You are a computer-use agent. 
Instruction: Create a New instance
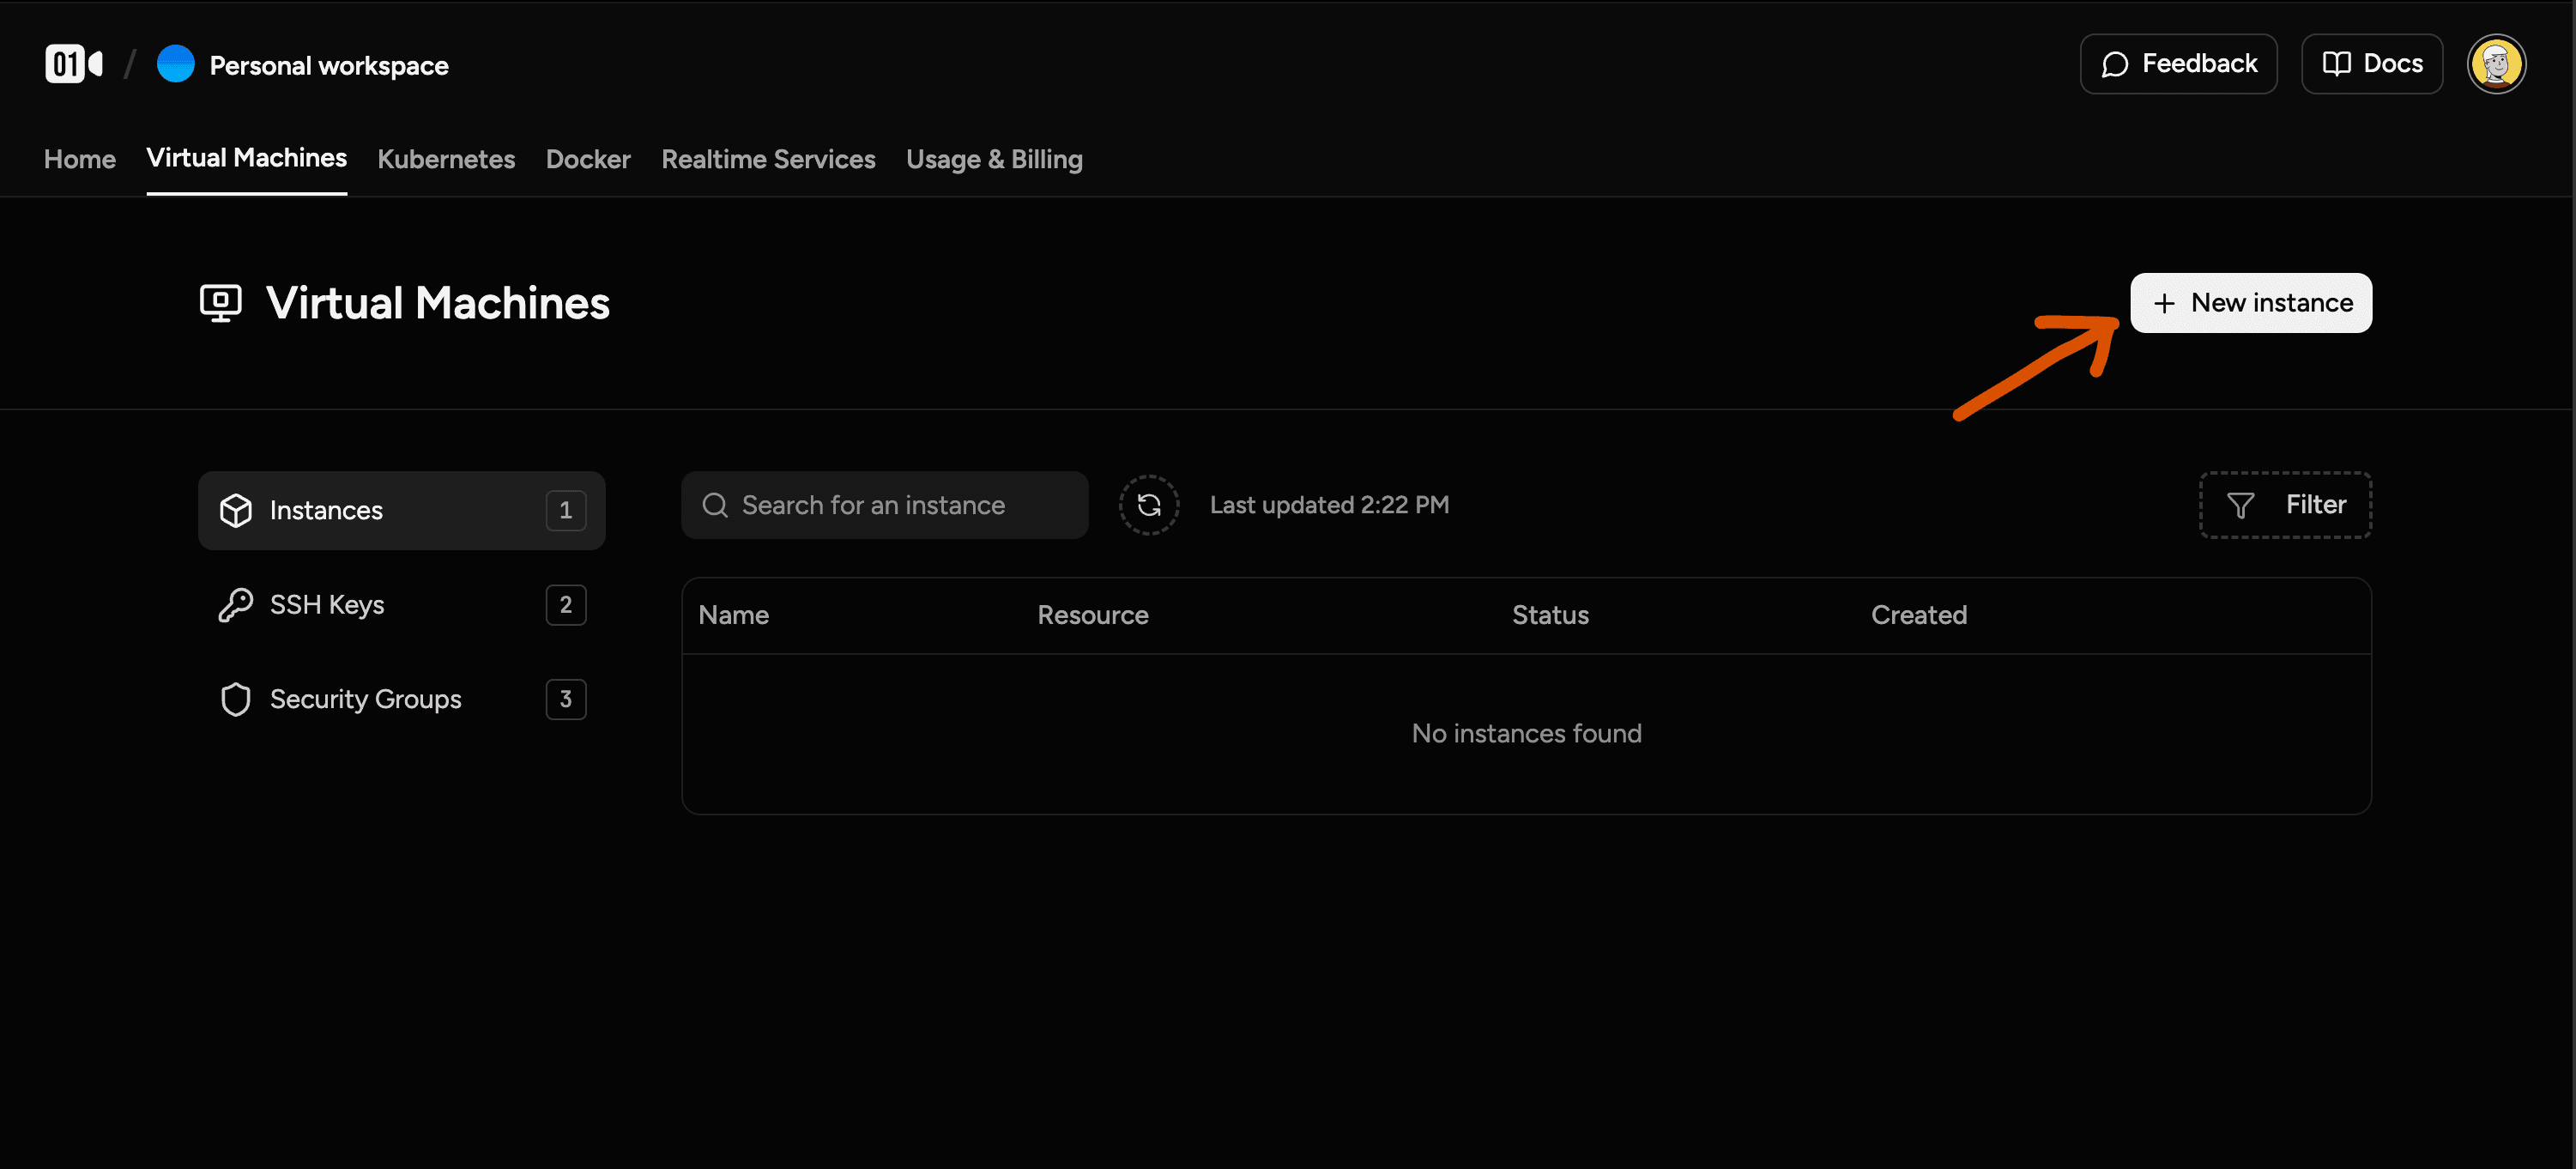coord(2251,303)
